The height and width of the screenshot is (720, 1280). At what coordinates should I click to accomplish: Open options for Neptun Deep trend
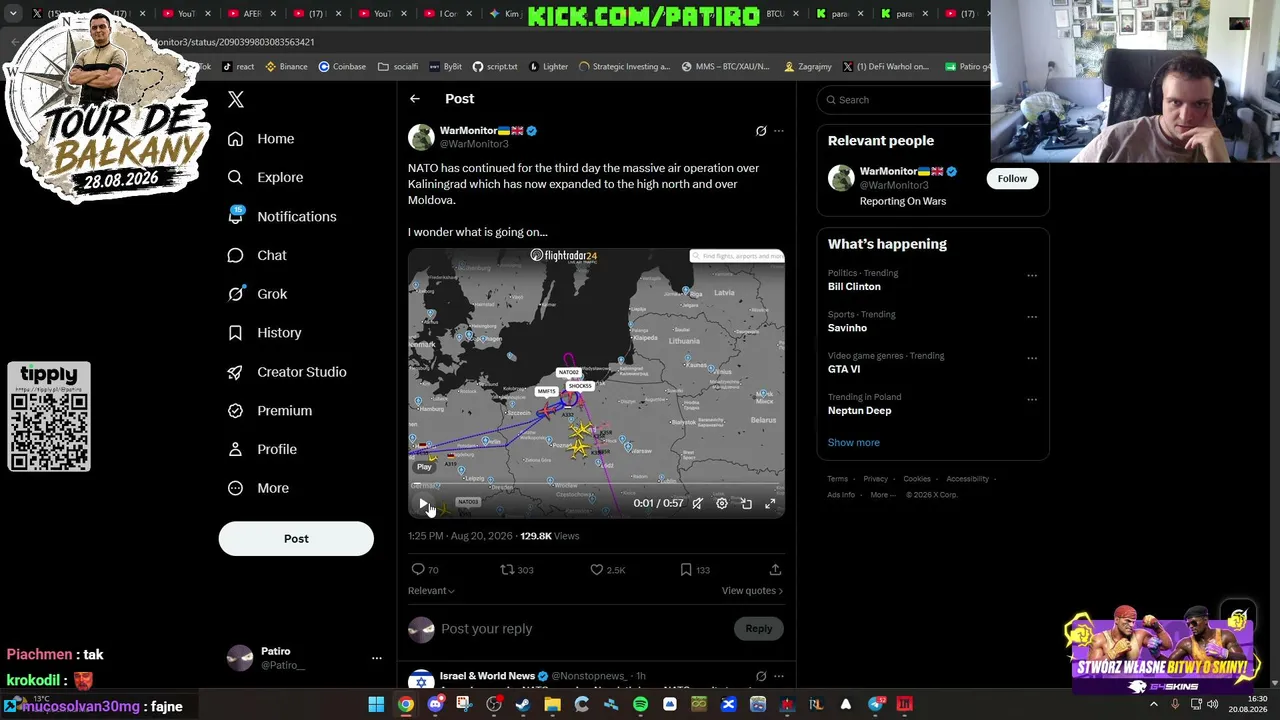tap(1032, 400)
